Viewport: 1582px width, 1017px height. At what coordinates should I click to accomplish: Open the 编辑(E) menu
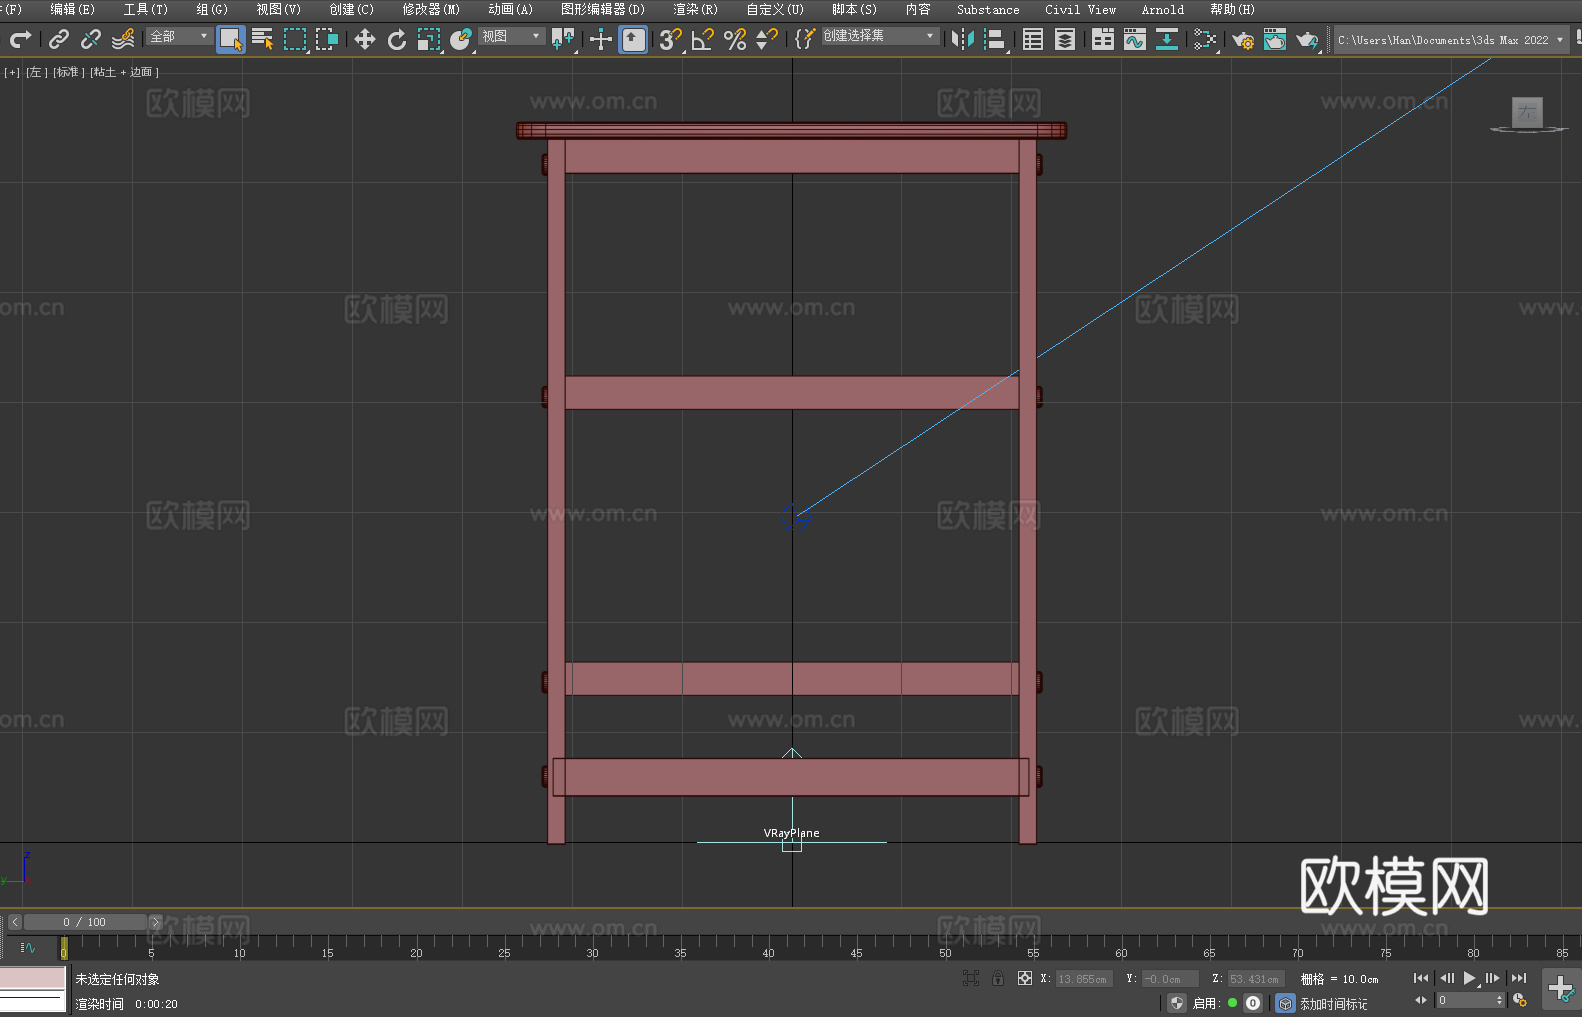72,9
